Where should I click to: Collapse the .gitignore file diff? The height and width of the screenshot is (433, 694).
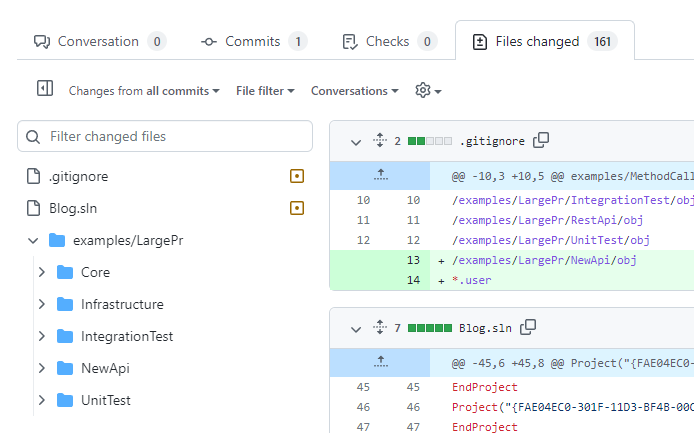[356, 142]
